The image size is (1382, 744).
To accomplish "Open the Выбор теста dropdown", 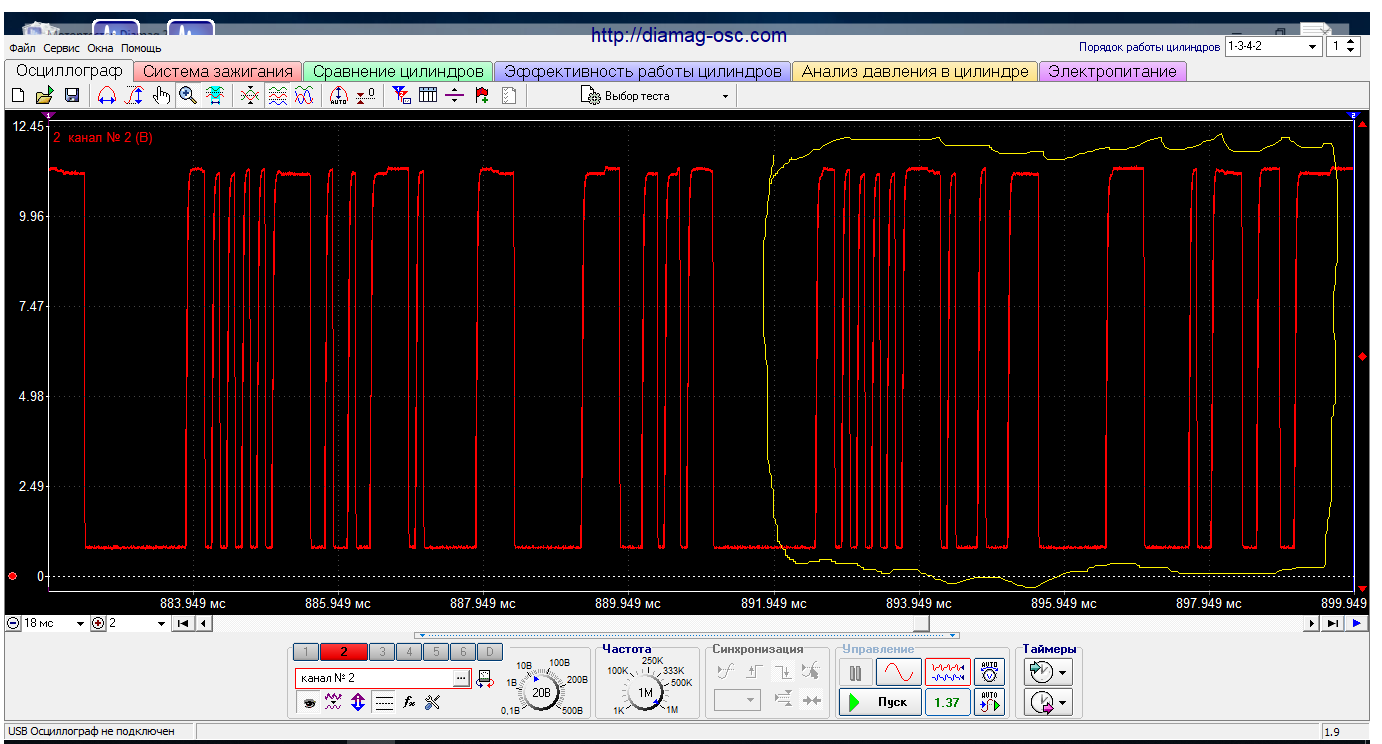I will [x=725, y=96].
